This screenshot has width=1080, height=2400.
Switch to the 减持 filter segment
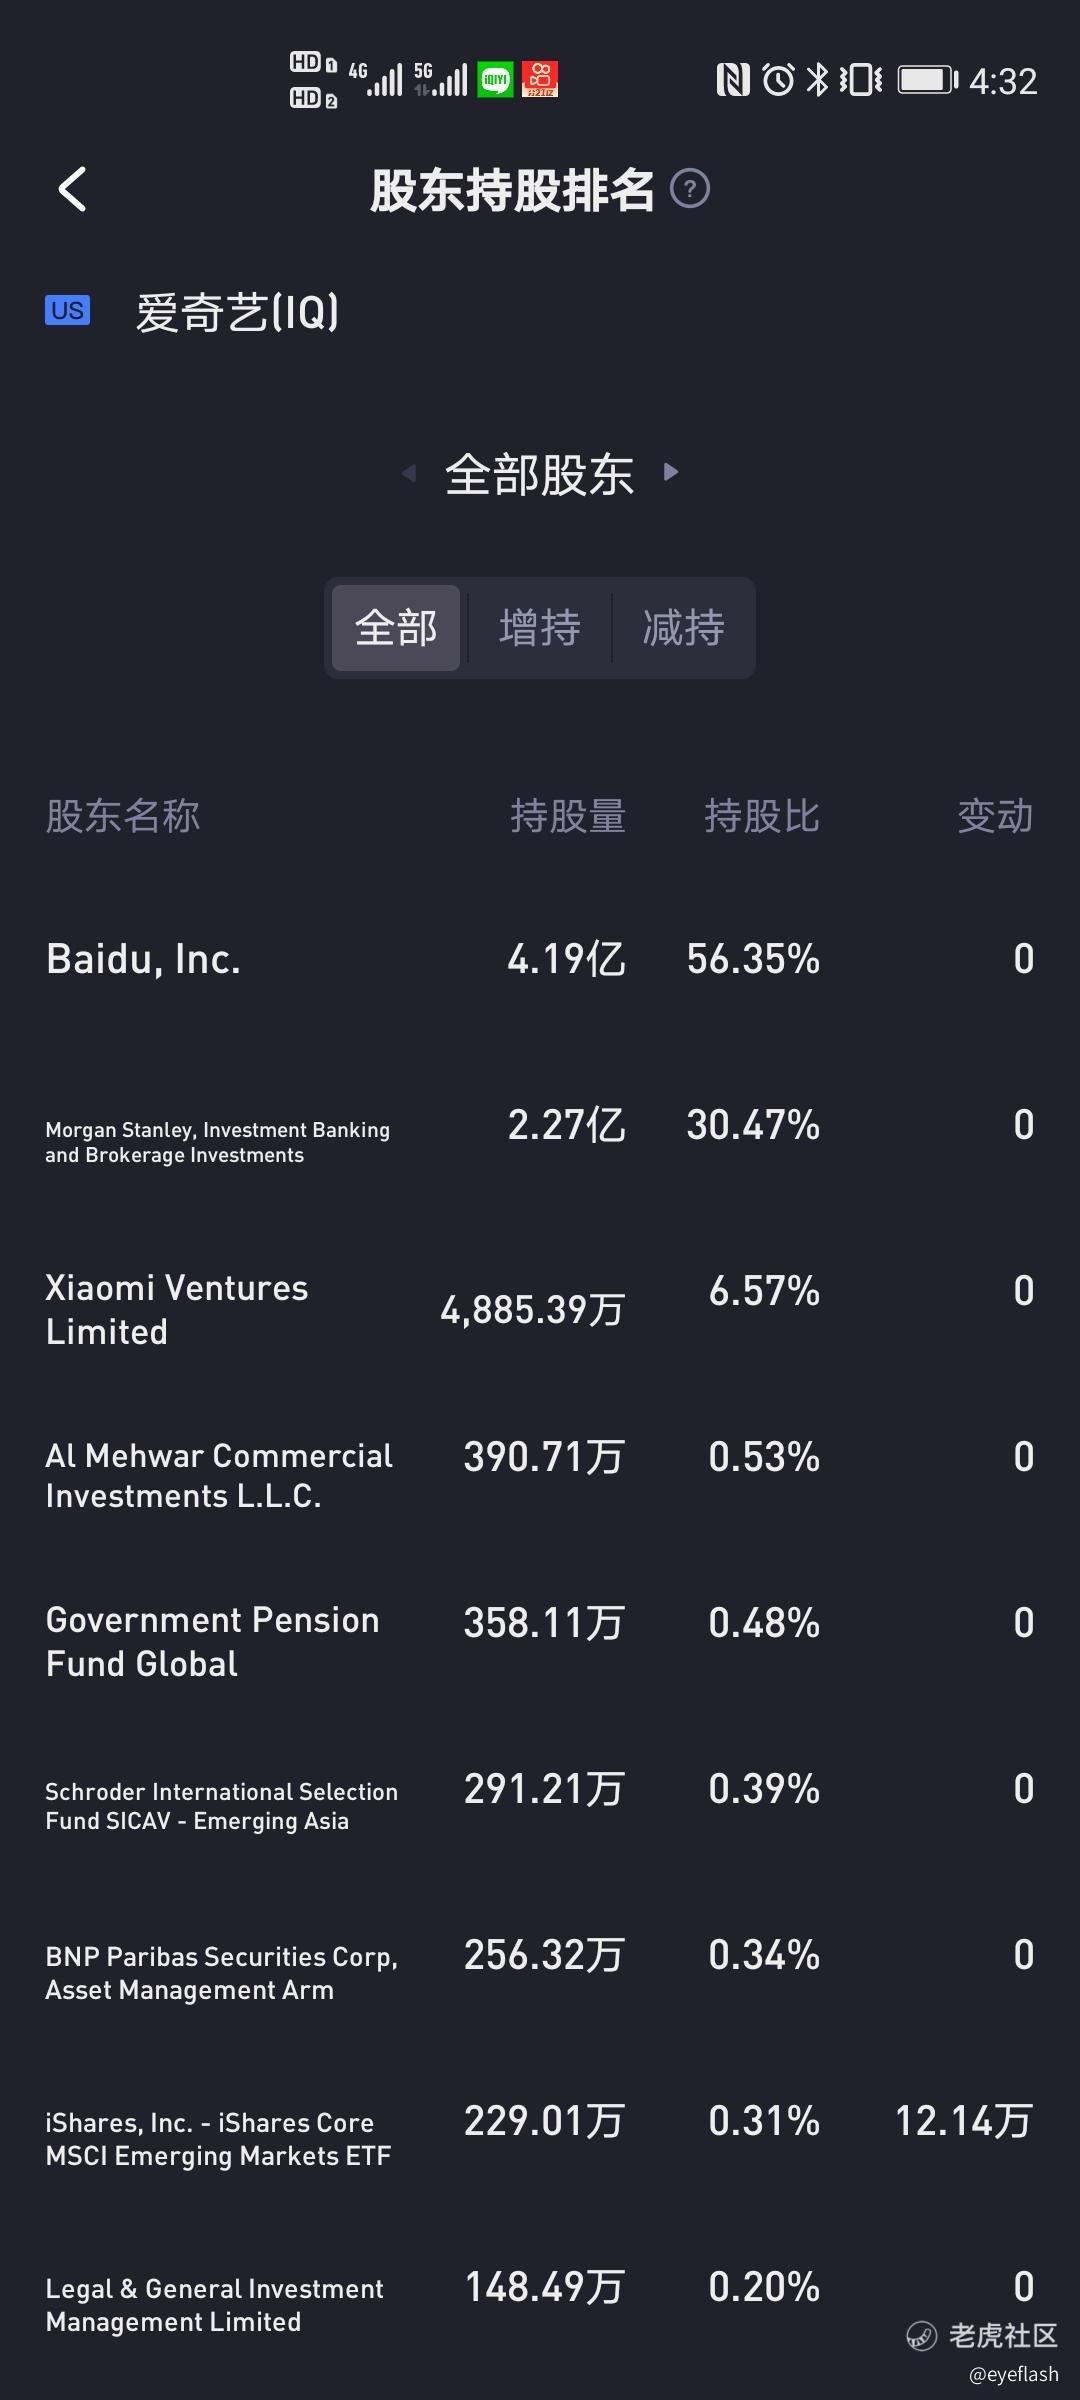(x=684, y=628)
